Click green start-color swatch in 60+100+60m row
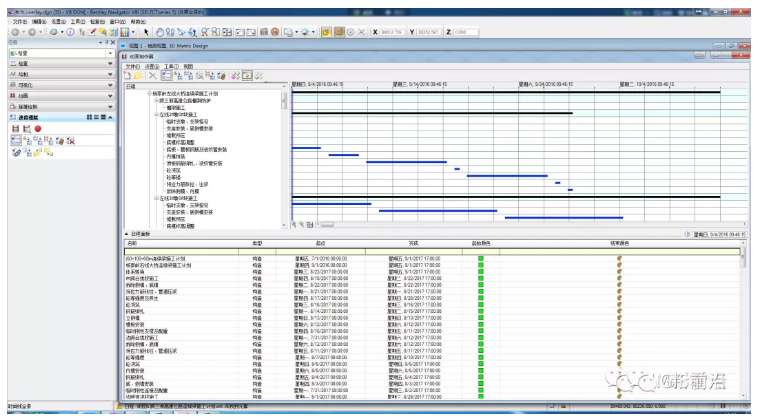Viewport: 763px width, 419px height. [x=481, y=258]
